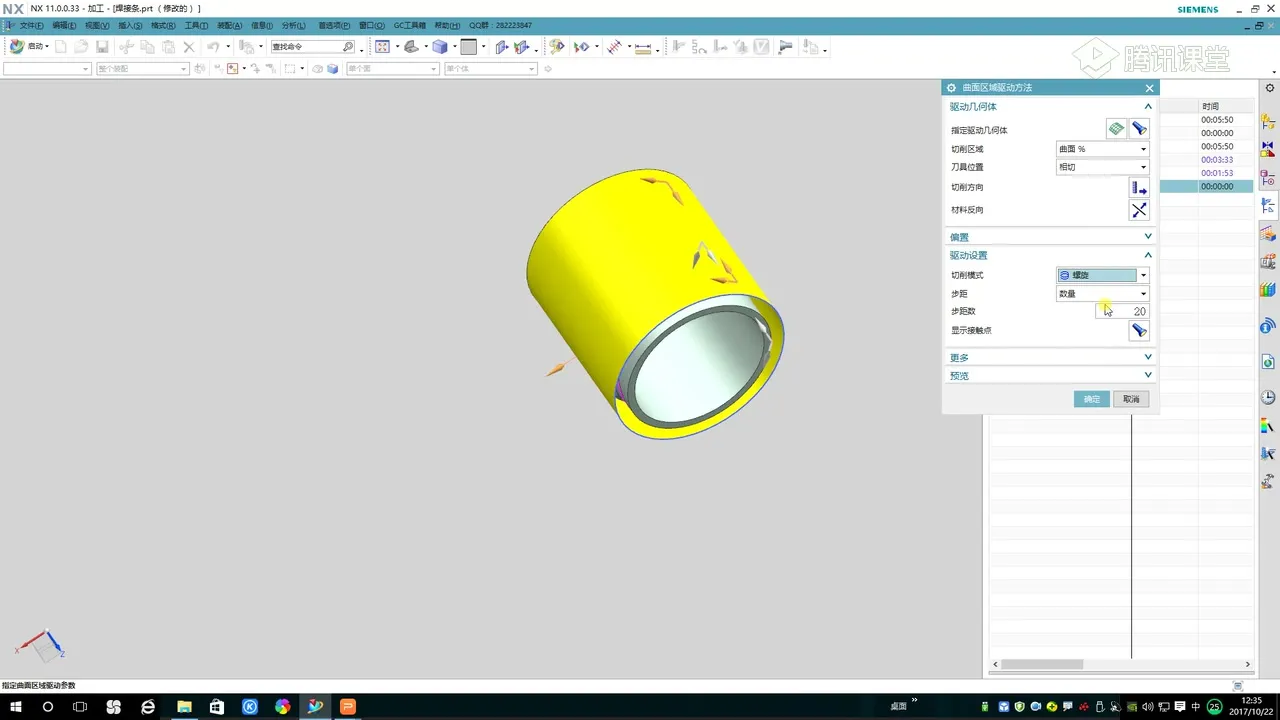Open the stepover (步距) quantity dropdown

(1102, 294)
